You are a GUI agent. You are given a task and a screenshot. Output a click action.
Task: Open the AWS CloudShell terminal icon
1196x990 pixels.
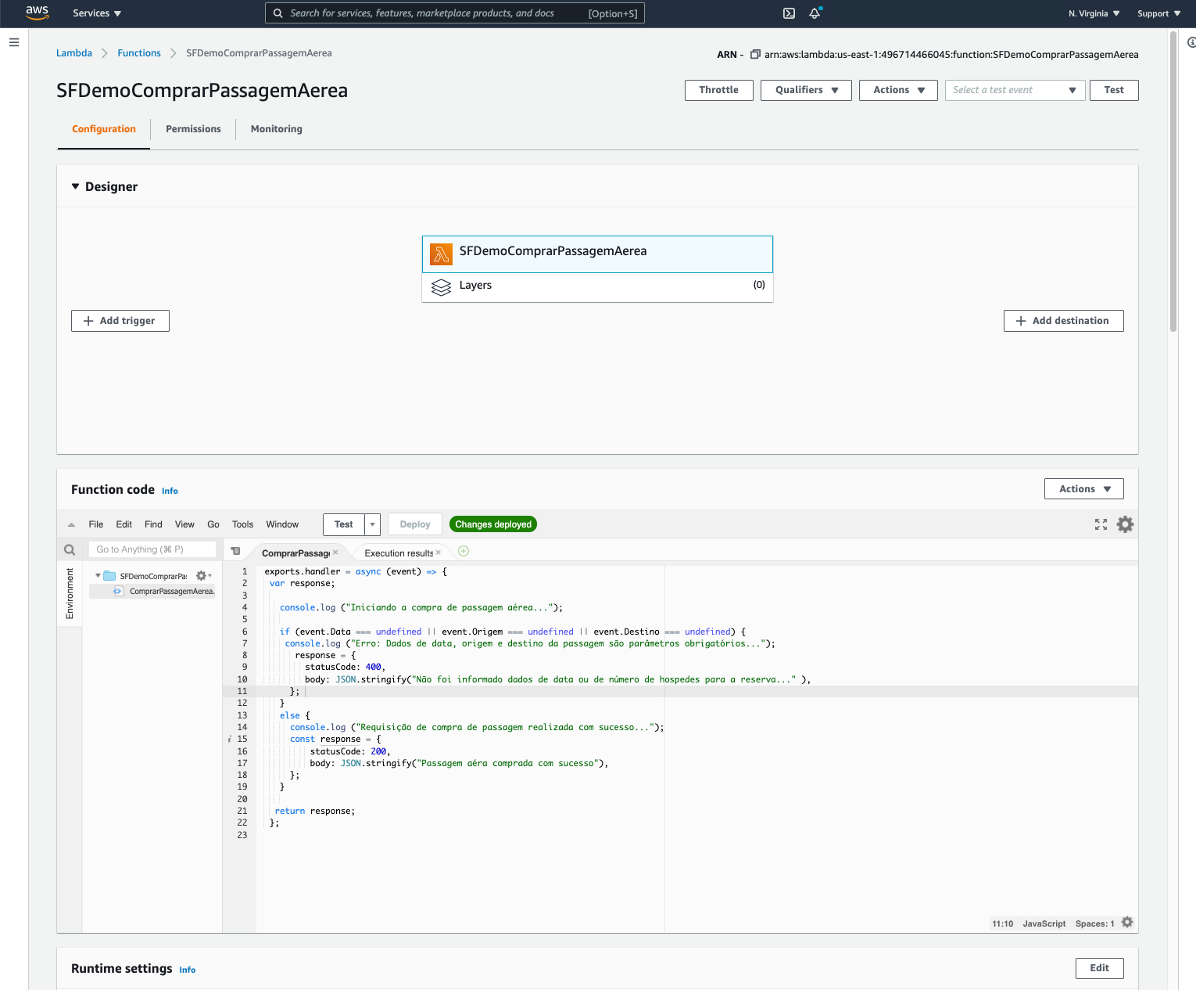pyautogui.click(x=788, y=13)
